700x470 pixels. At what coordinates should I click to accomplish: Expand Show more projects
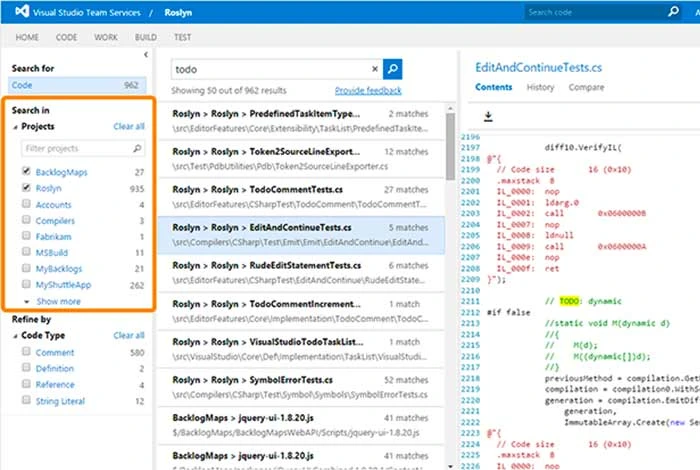[59, 301]
